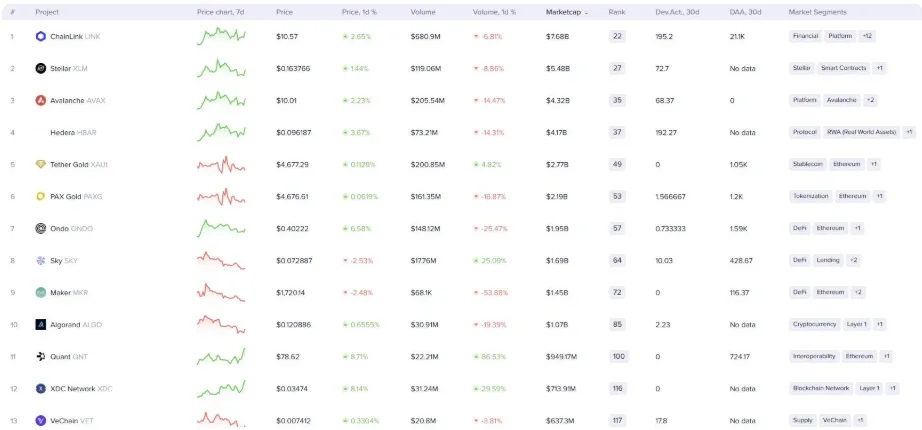Open Tether Gold 7d price chart

(221, 165)
